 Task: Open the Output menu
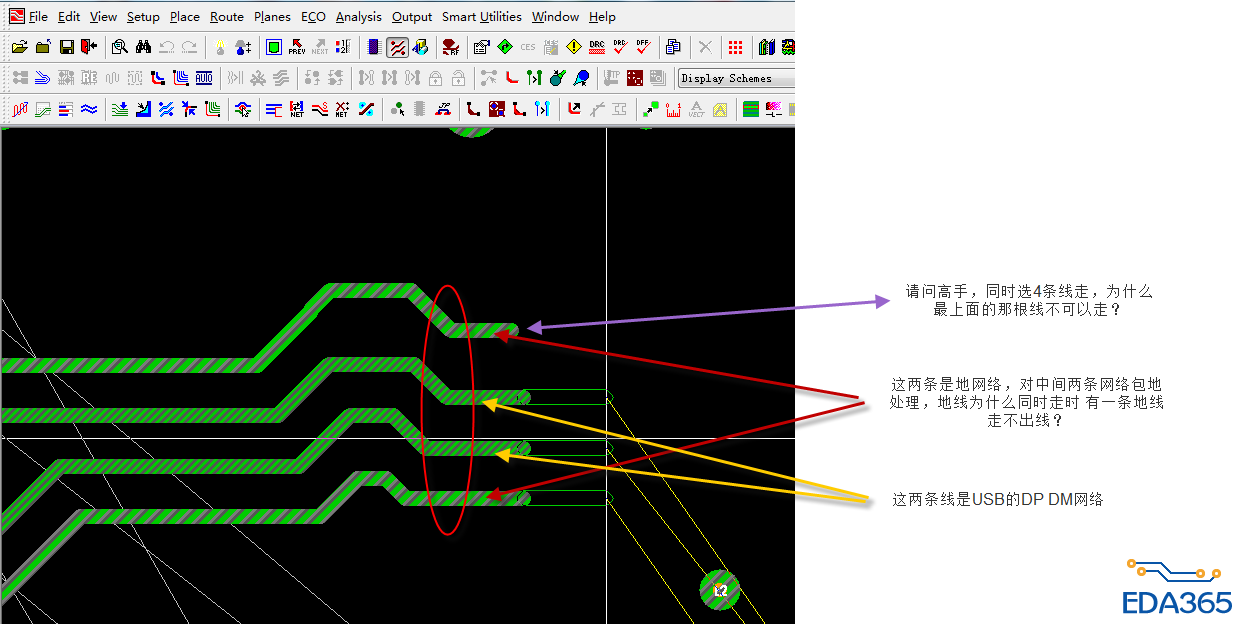tap(412, 17)
